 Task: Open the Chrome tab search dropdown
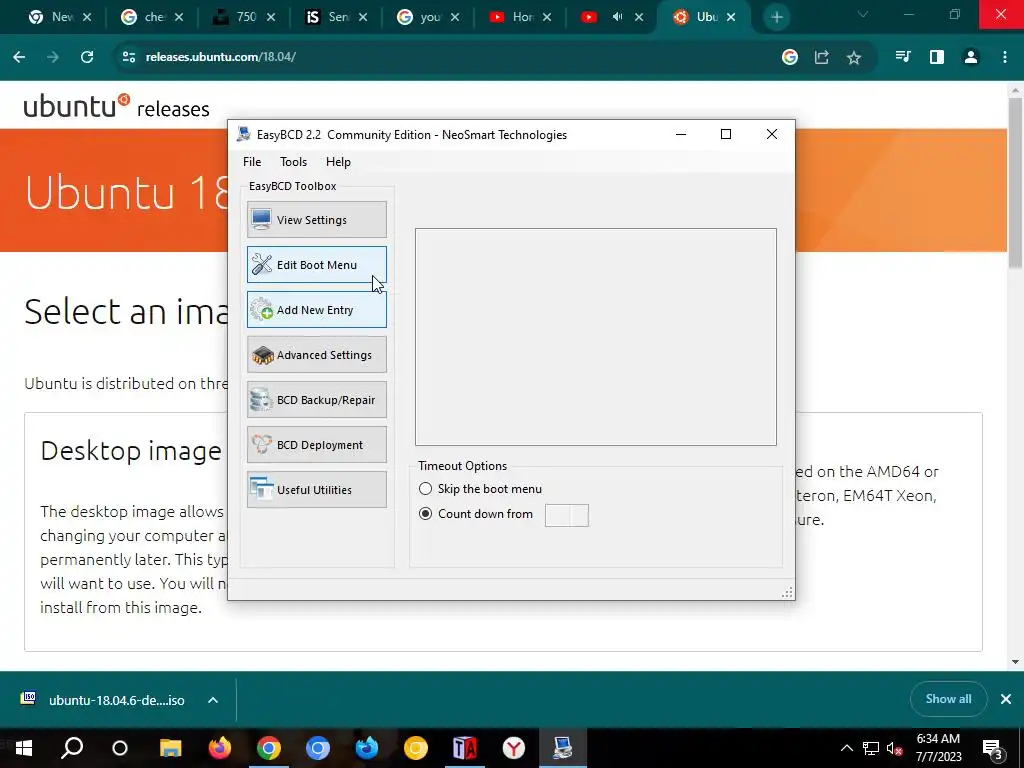(x=863, y=14)
